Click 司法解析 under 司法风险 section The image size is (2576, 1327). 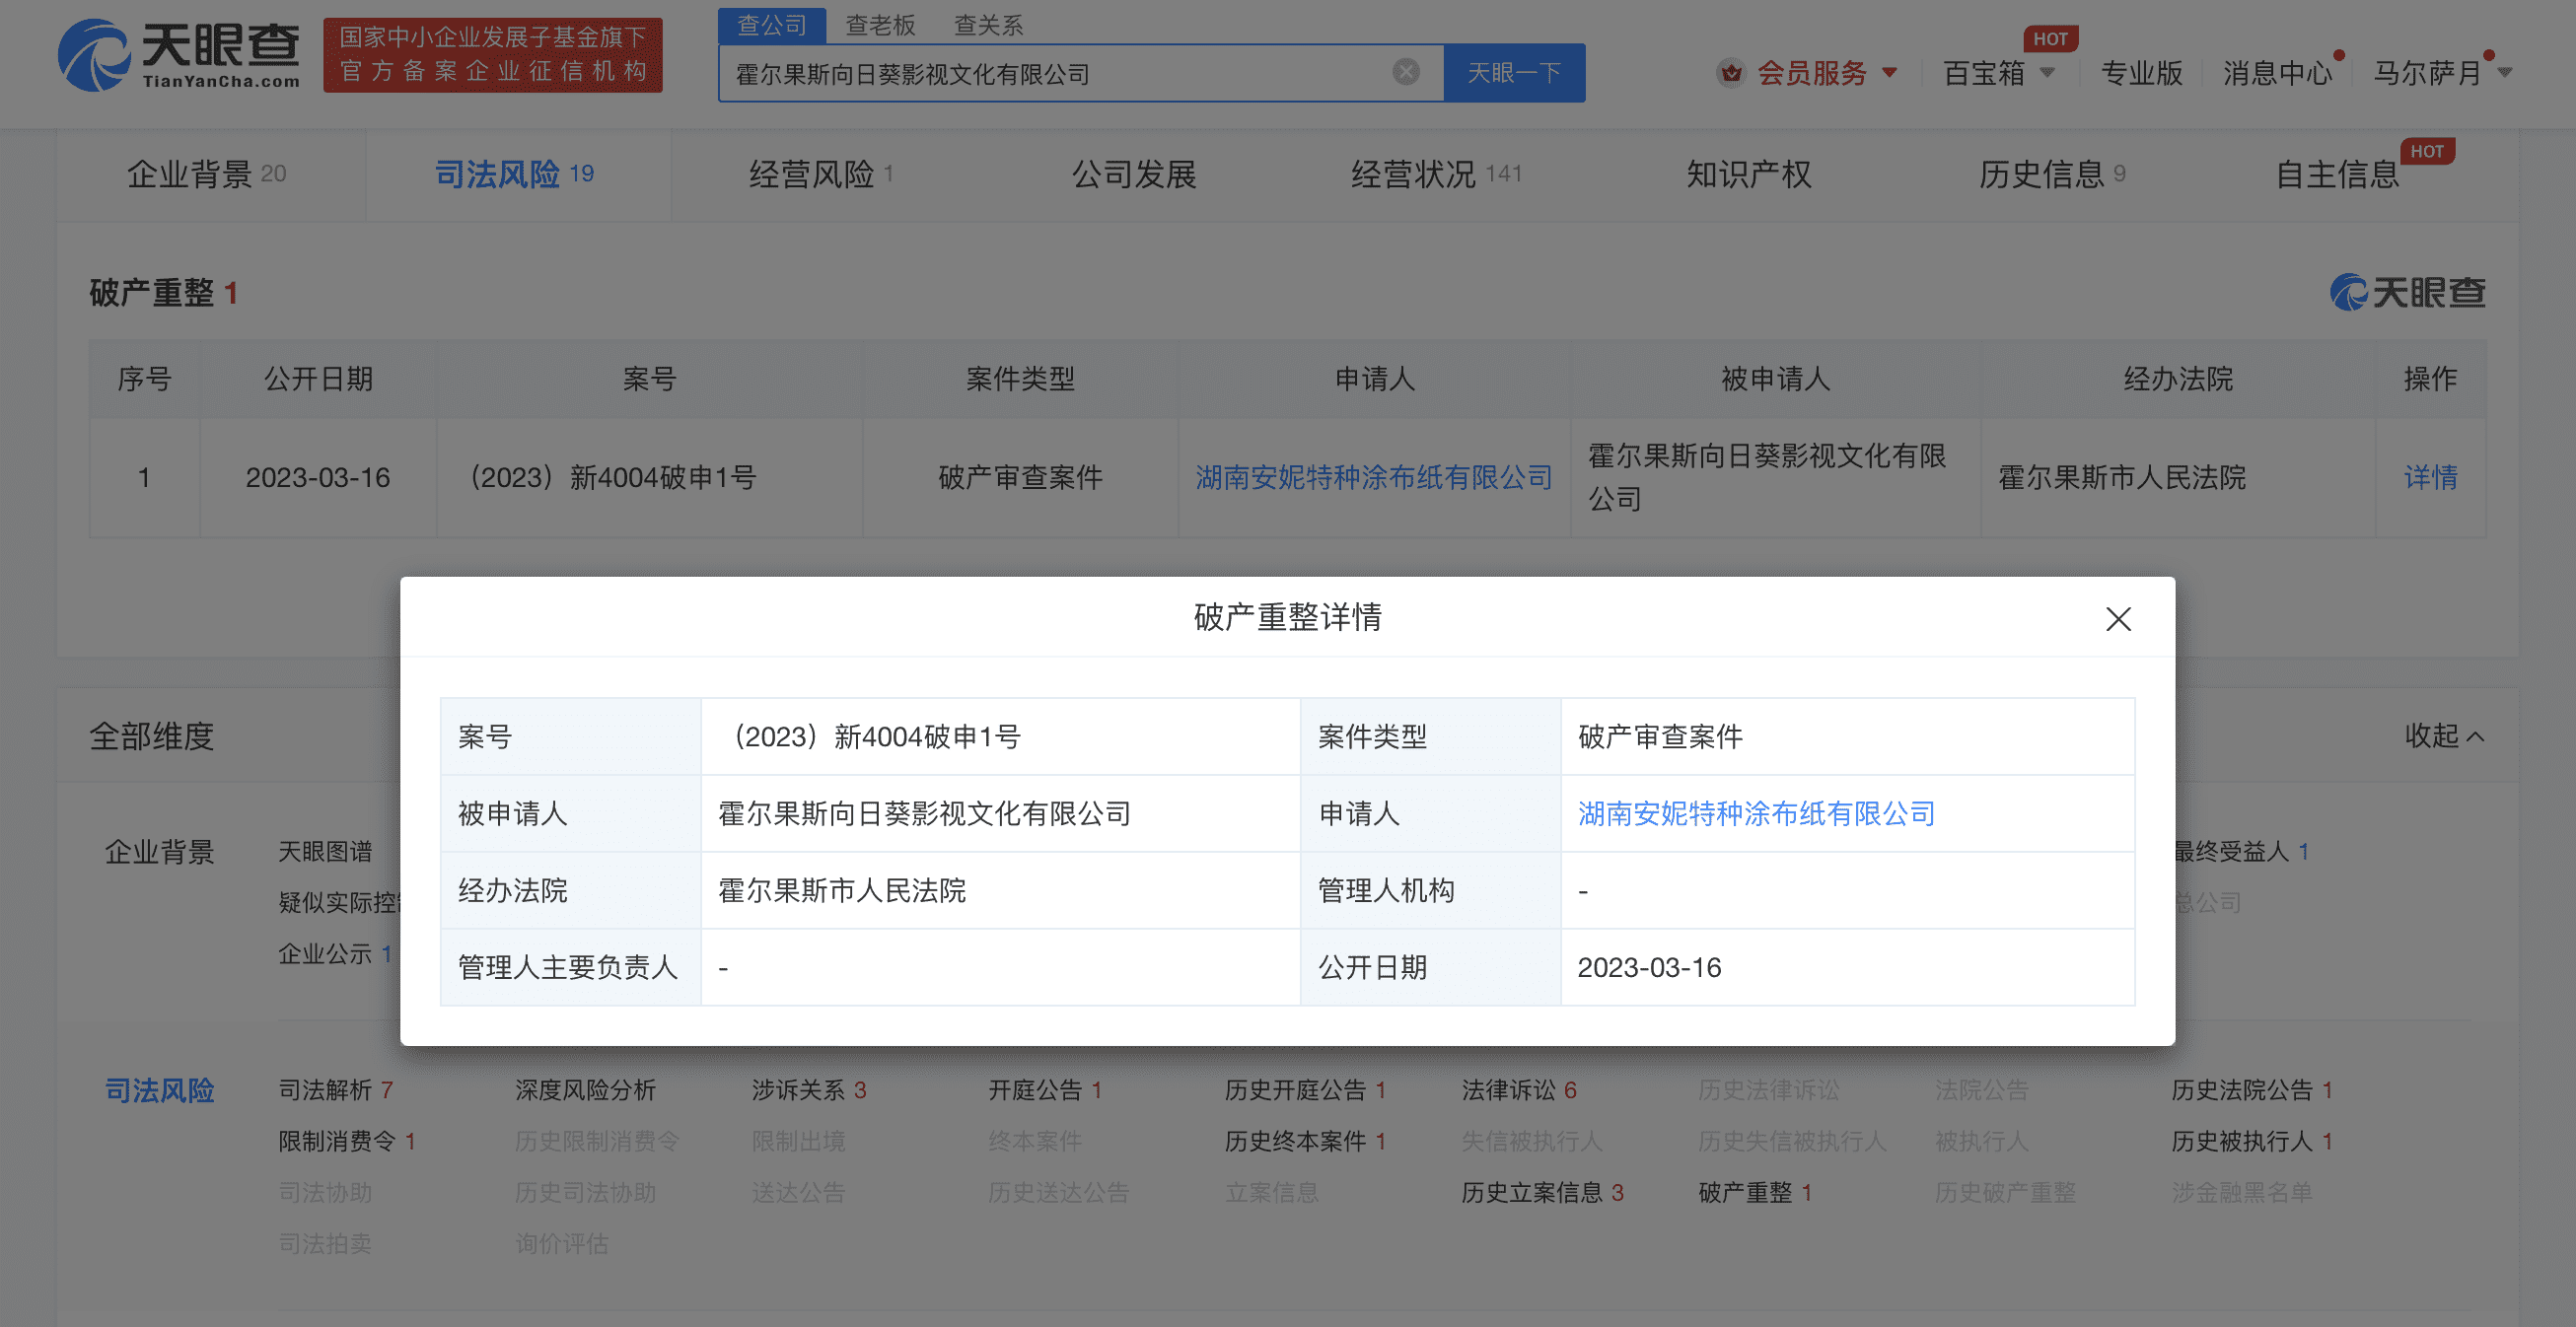pyautogui.click(x=327, y=1089)
